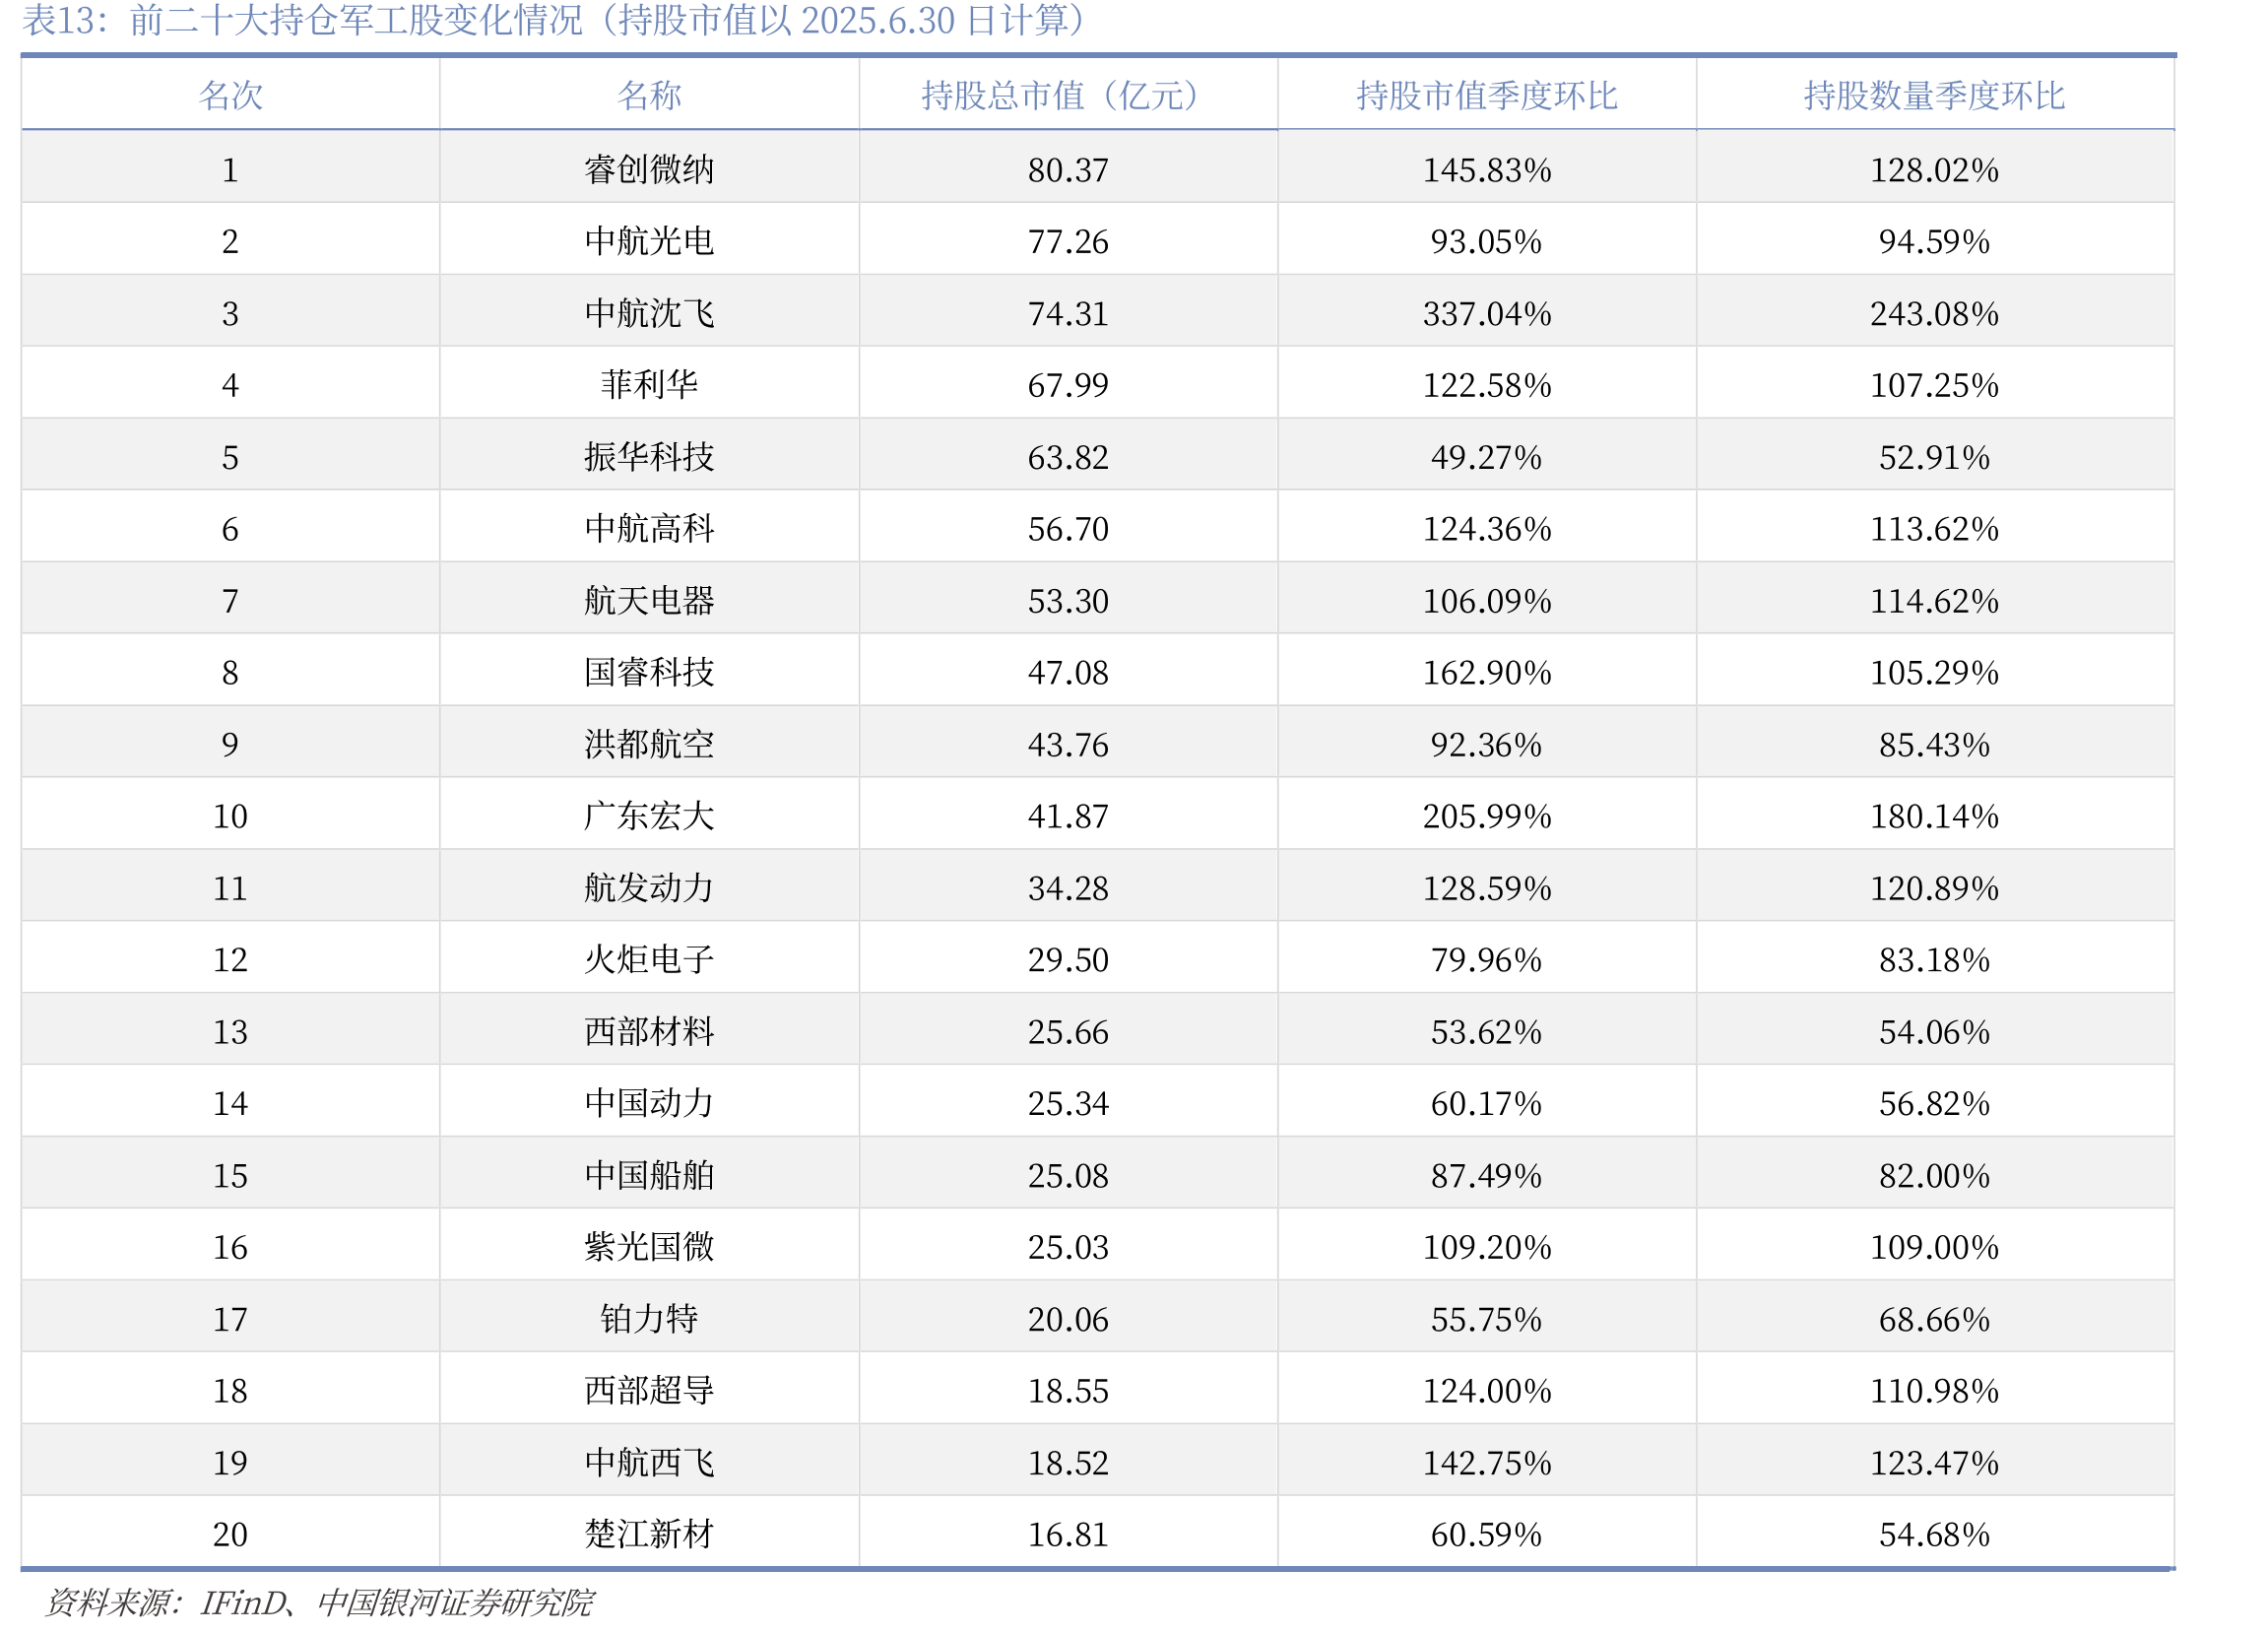
Task: Click the value 34.28
Action: pyautogui.click(x=1068, y=889)
